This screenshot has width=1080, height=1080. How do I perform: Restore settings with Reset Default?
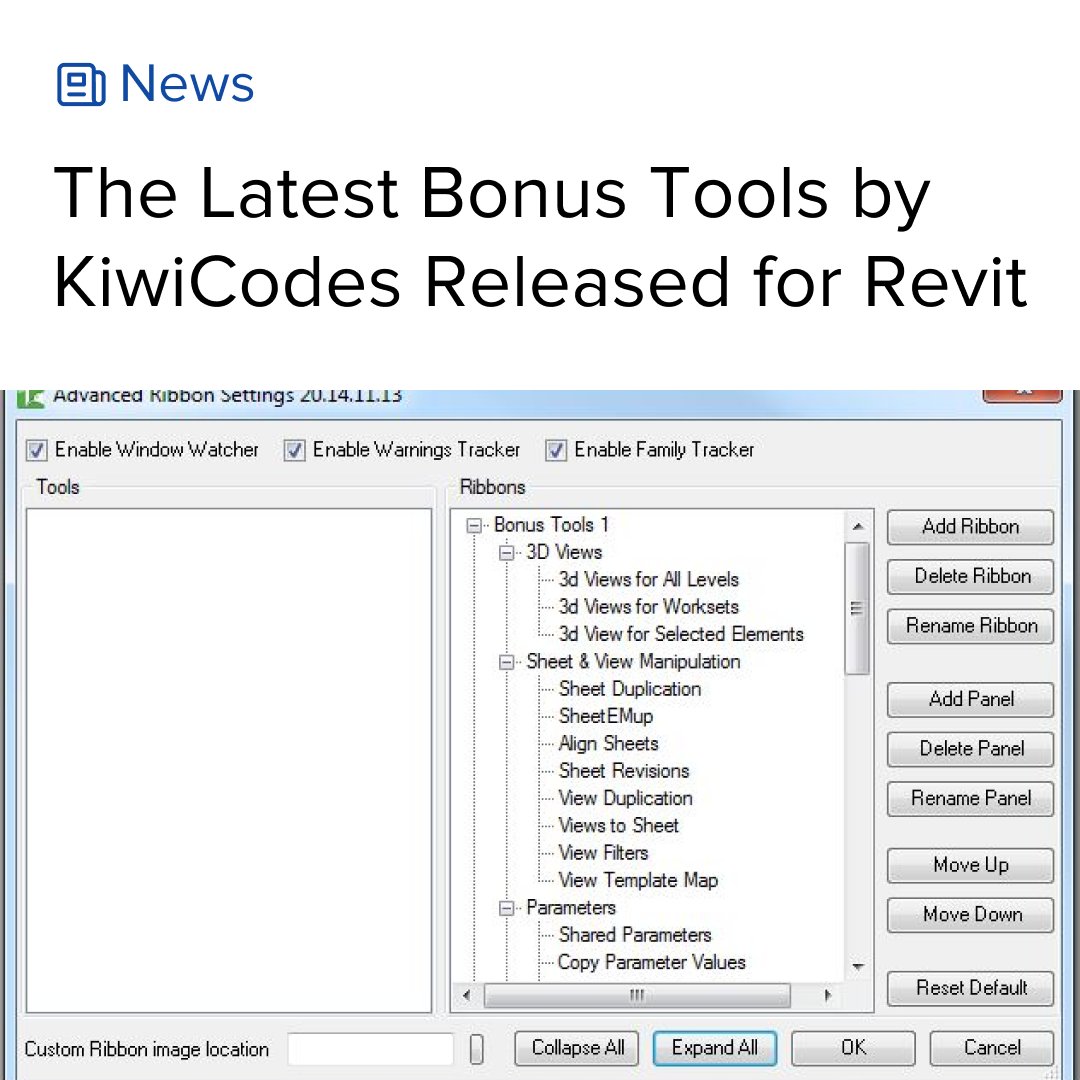pos(970,988)
